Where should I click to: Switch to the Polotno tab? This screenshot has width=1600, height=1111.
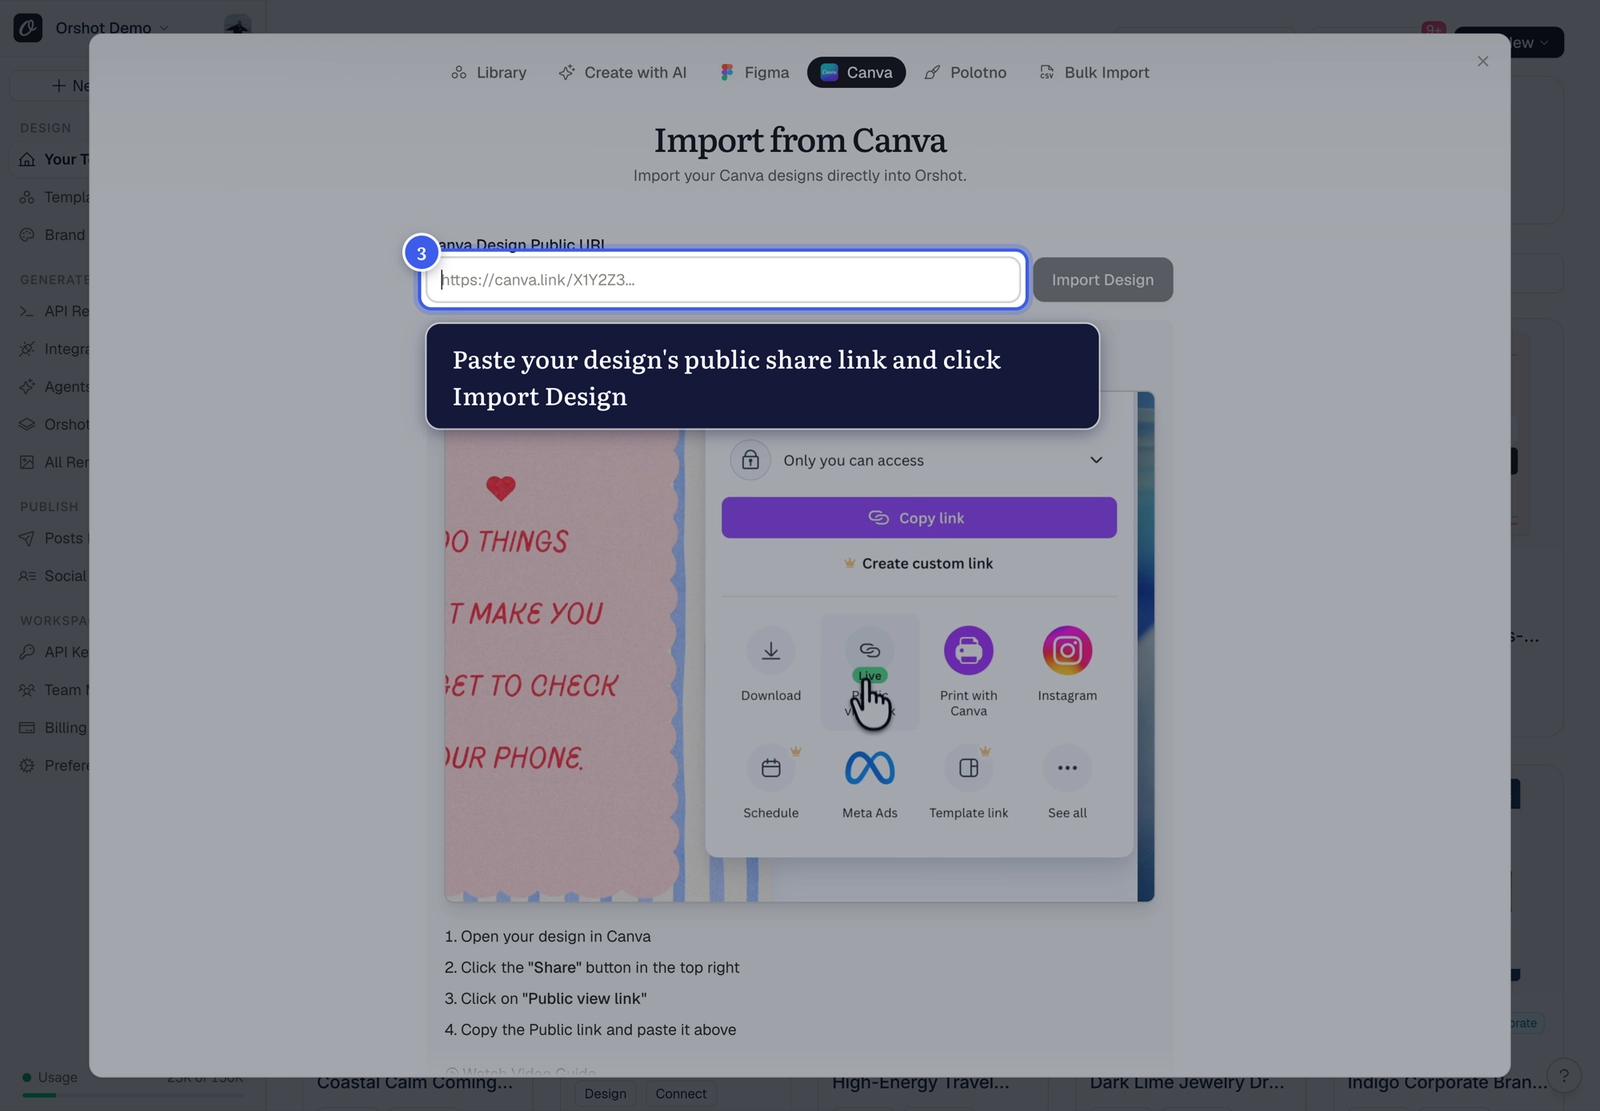pos(965,72)
